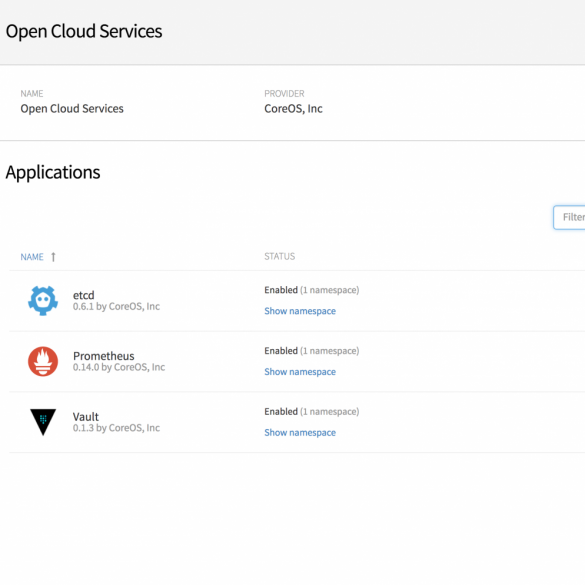Open the Vault application name

[x=86, y=416]
